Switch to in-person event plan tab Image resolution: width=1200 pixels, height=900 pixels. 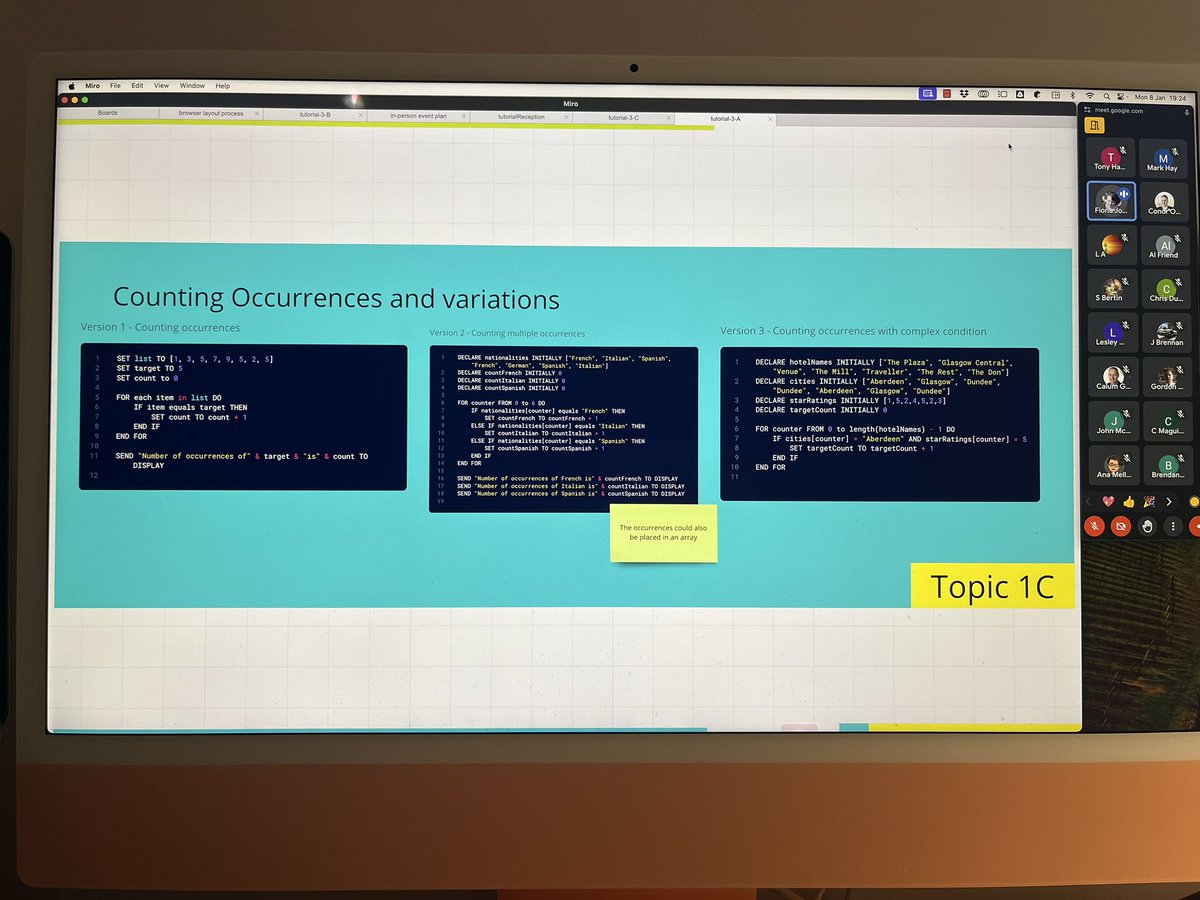tap(418, 115)
